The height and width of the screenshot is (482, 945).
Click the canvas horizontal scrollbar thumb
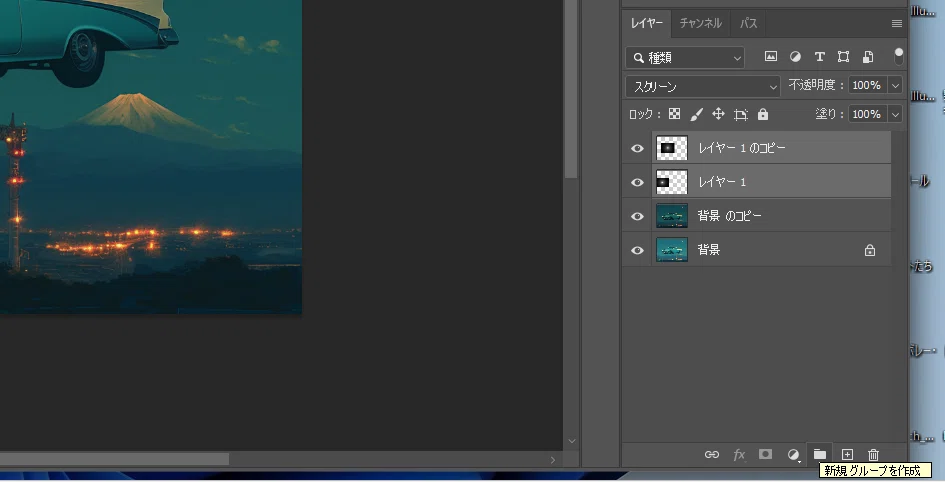(x=115, y=459)
